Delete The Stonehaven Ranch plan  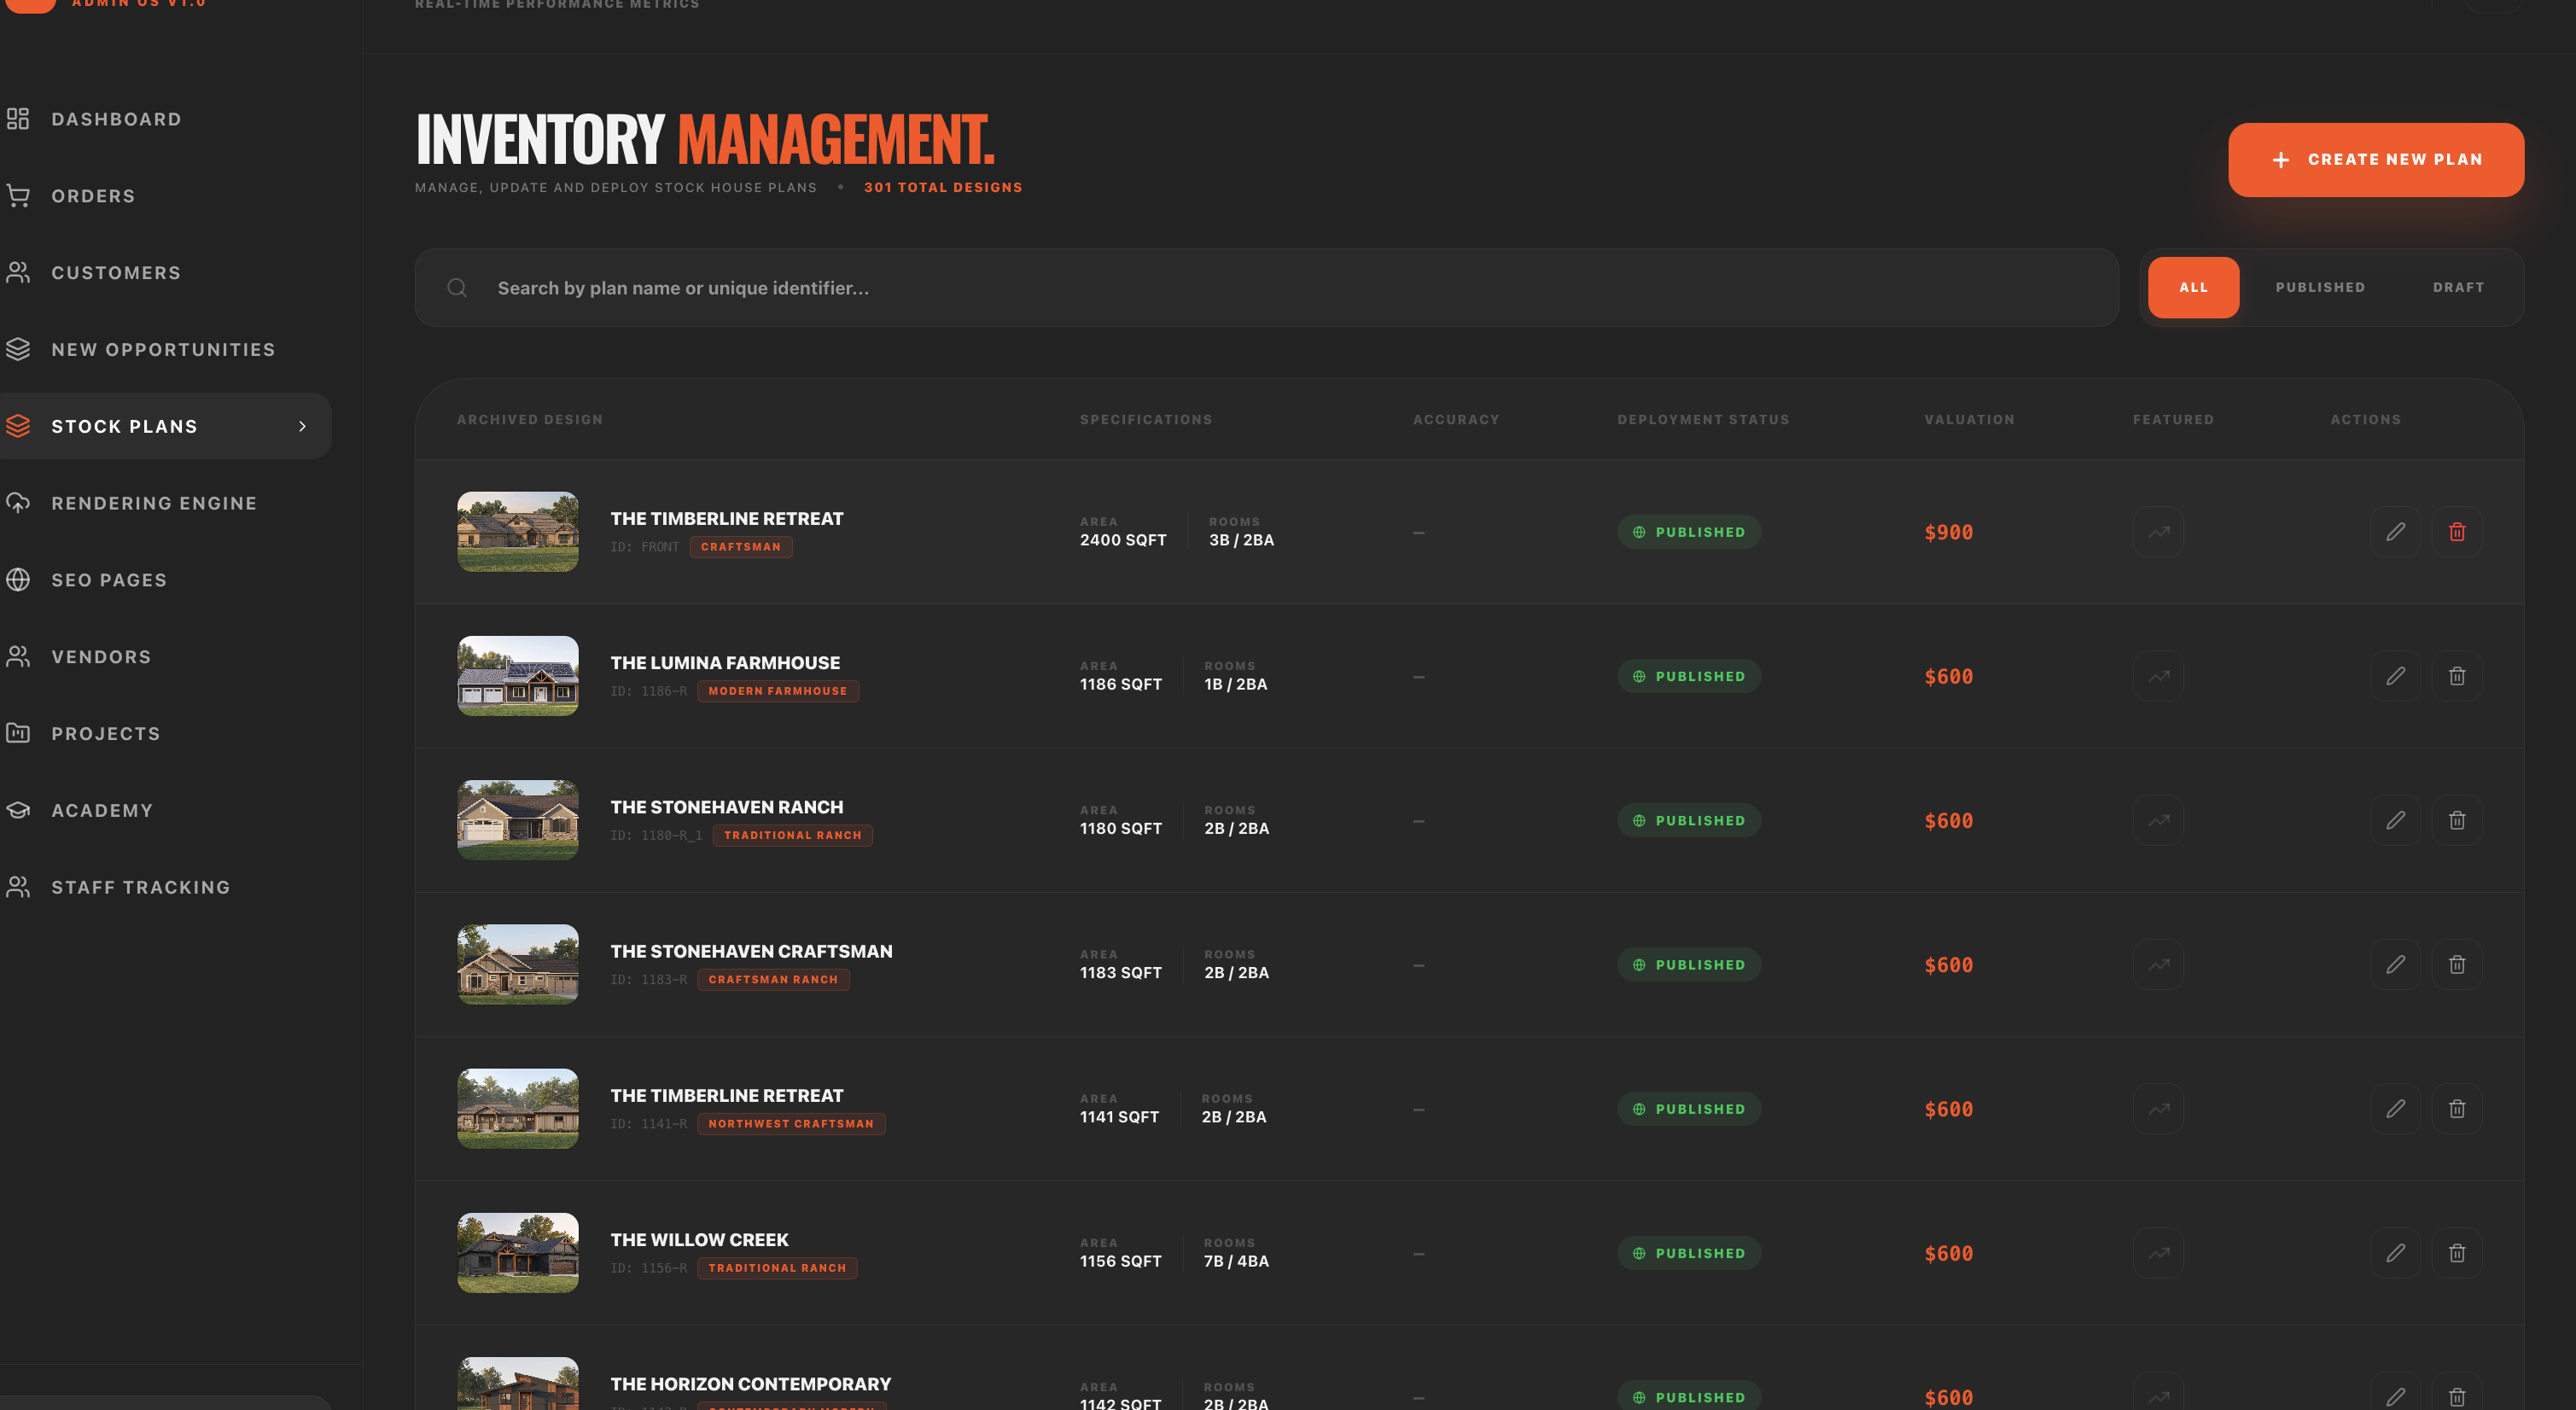point(2457,820)
